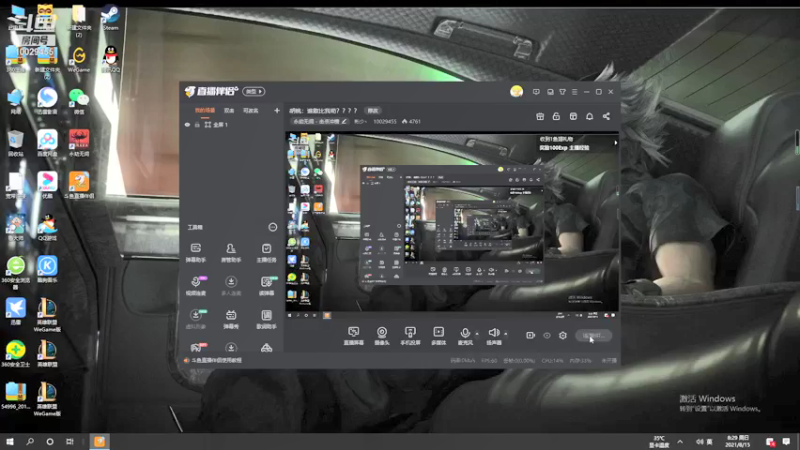Open the notification center in taskbar
The width and height of the screenshot is (800, 450).
(x=786, y=442)
